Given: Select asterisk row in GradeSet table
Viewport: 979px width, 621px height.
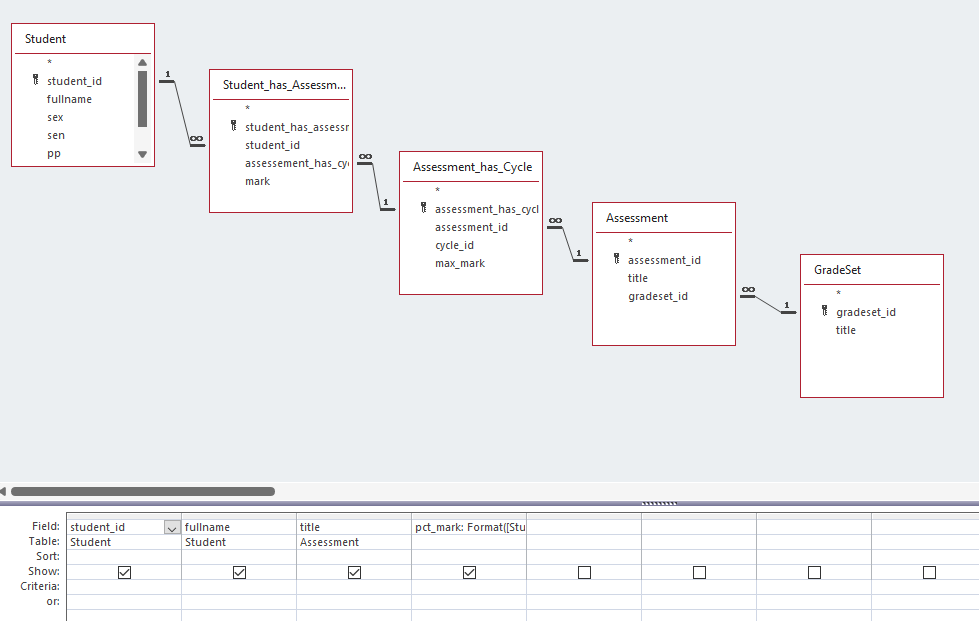Looking at the screenshot, I should point(839,293).
